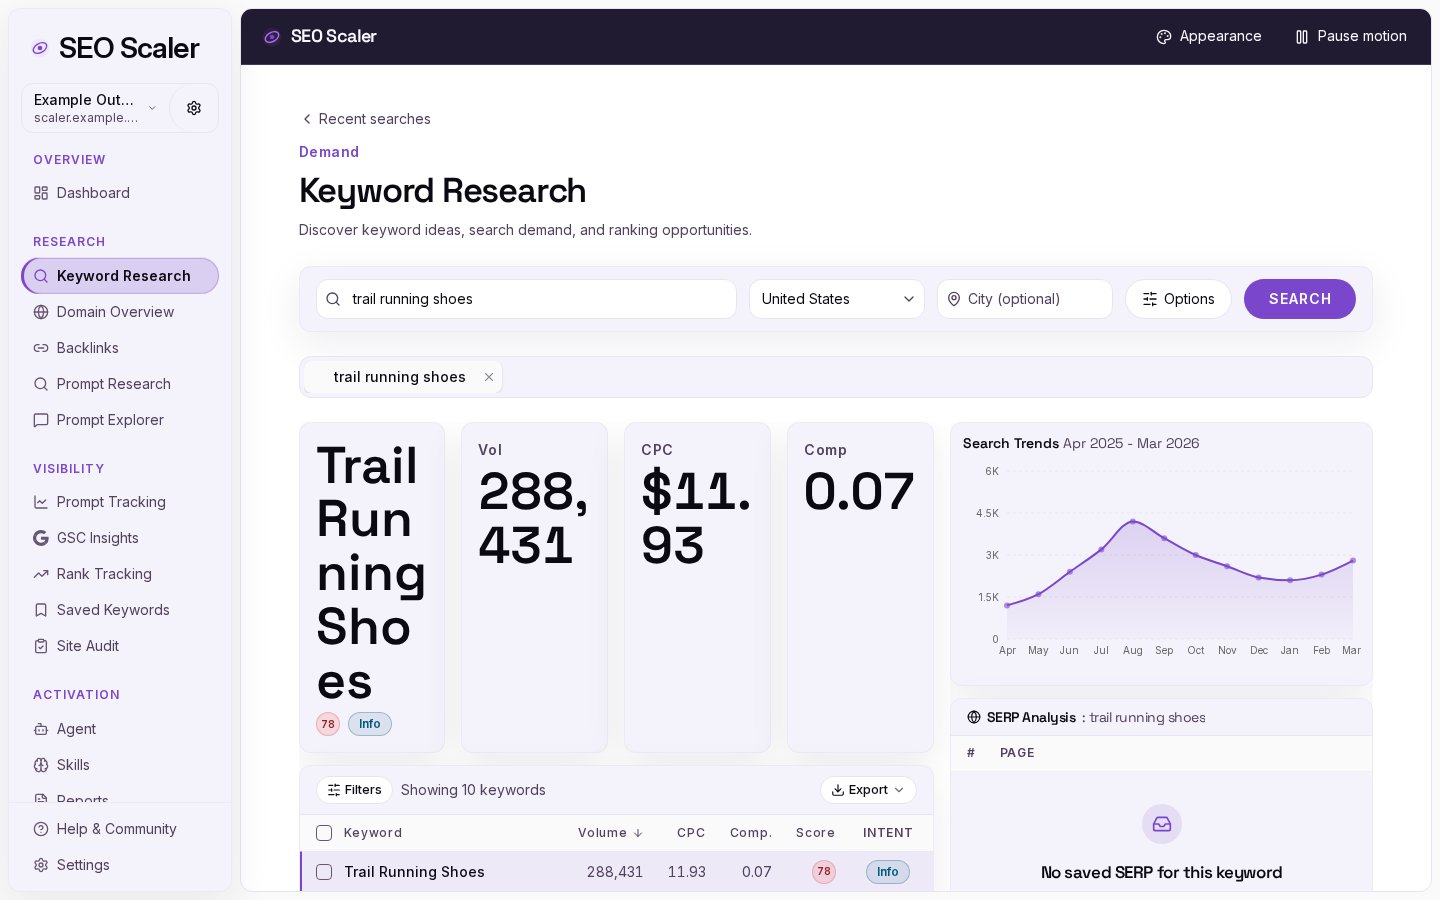Open search Options
The height and width of the screenshot is (900, 1440).
tap(1178, 299)
